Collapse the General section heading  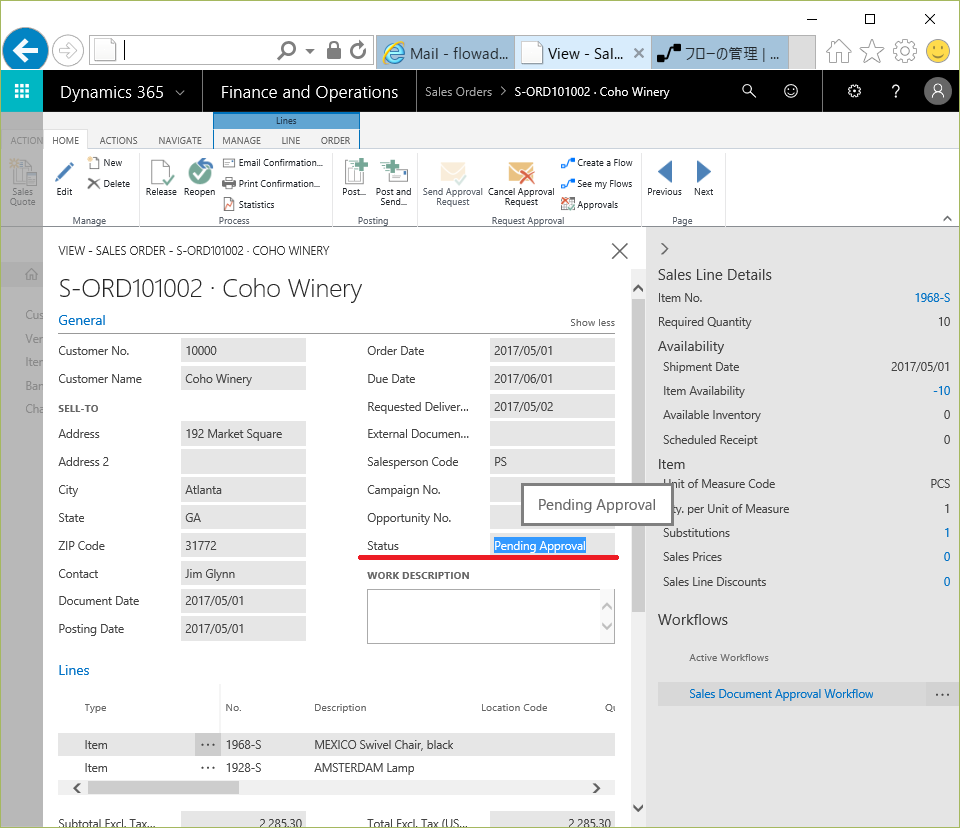click(82, 320)
